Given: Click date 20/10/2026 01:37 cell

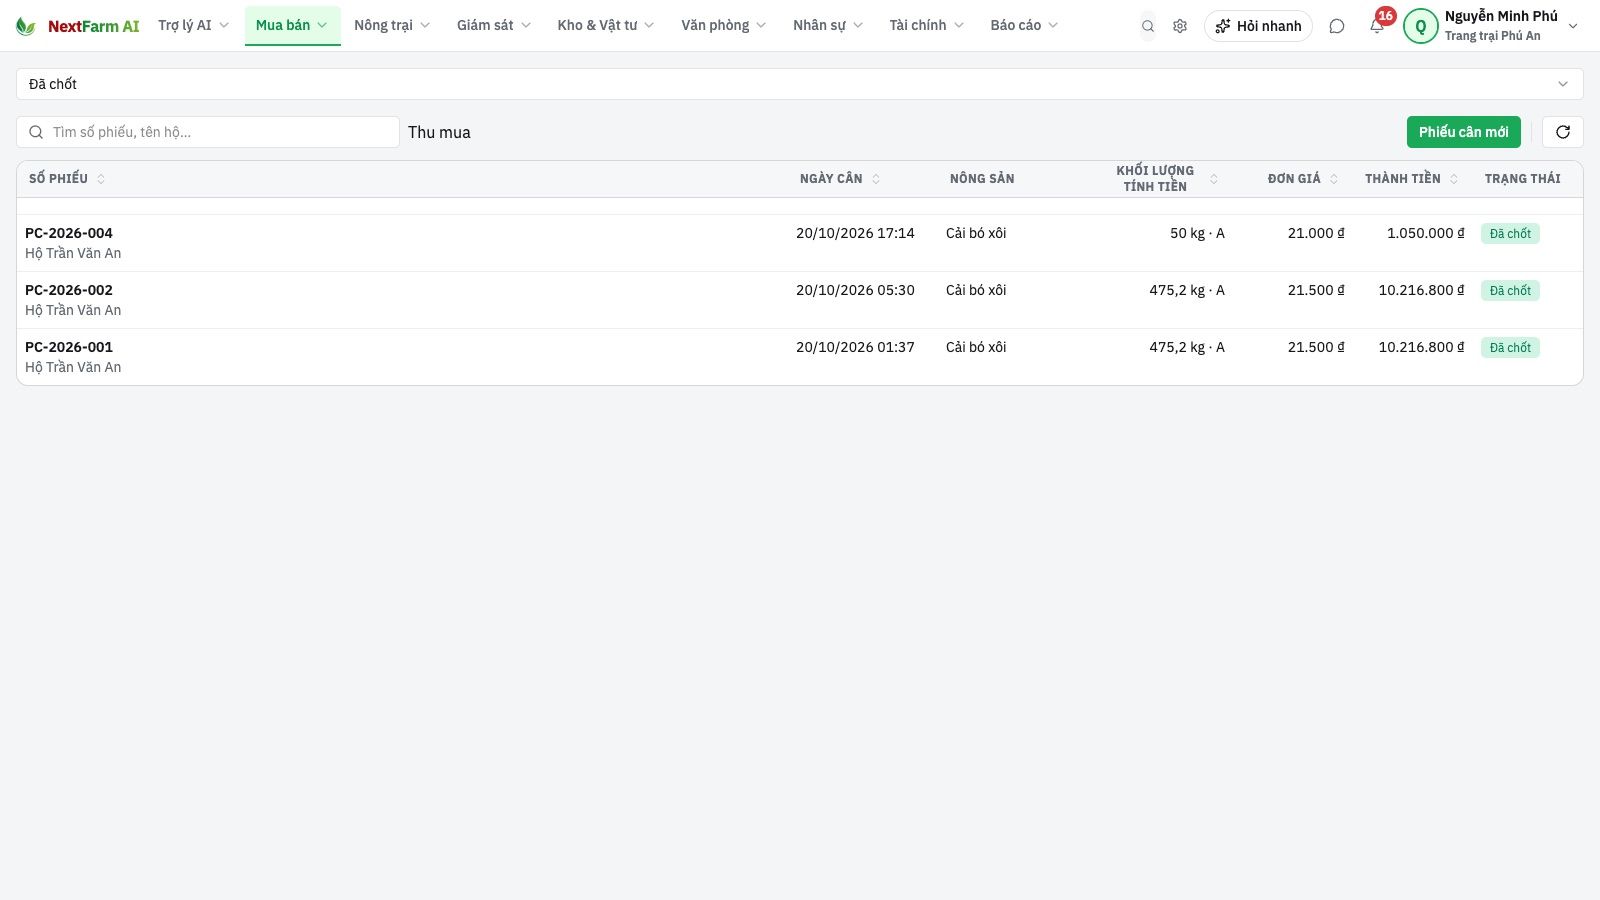Looking at the screenshot, I should click(855, 347).
